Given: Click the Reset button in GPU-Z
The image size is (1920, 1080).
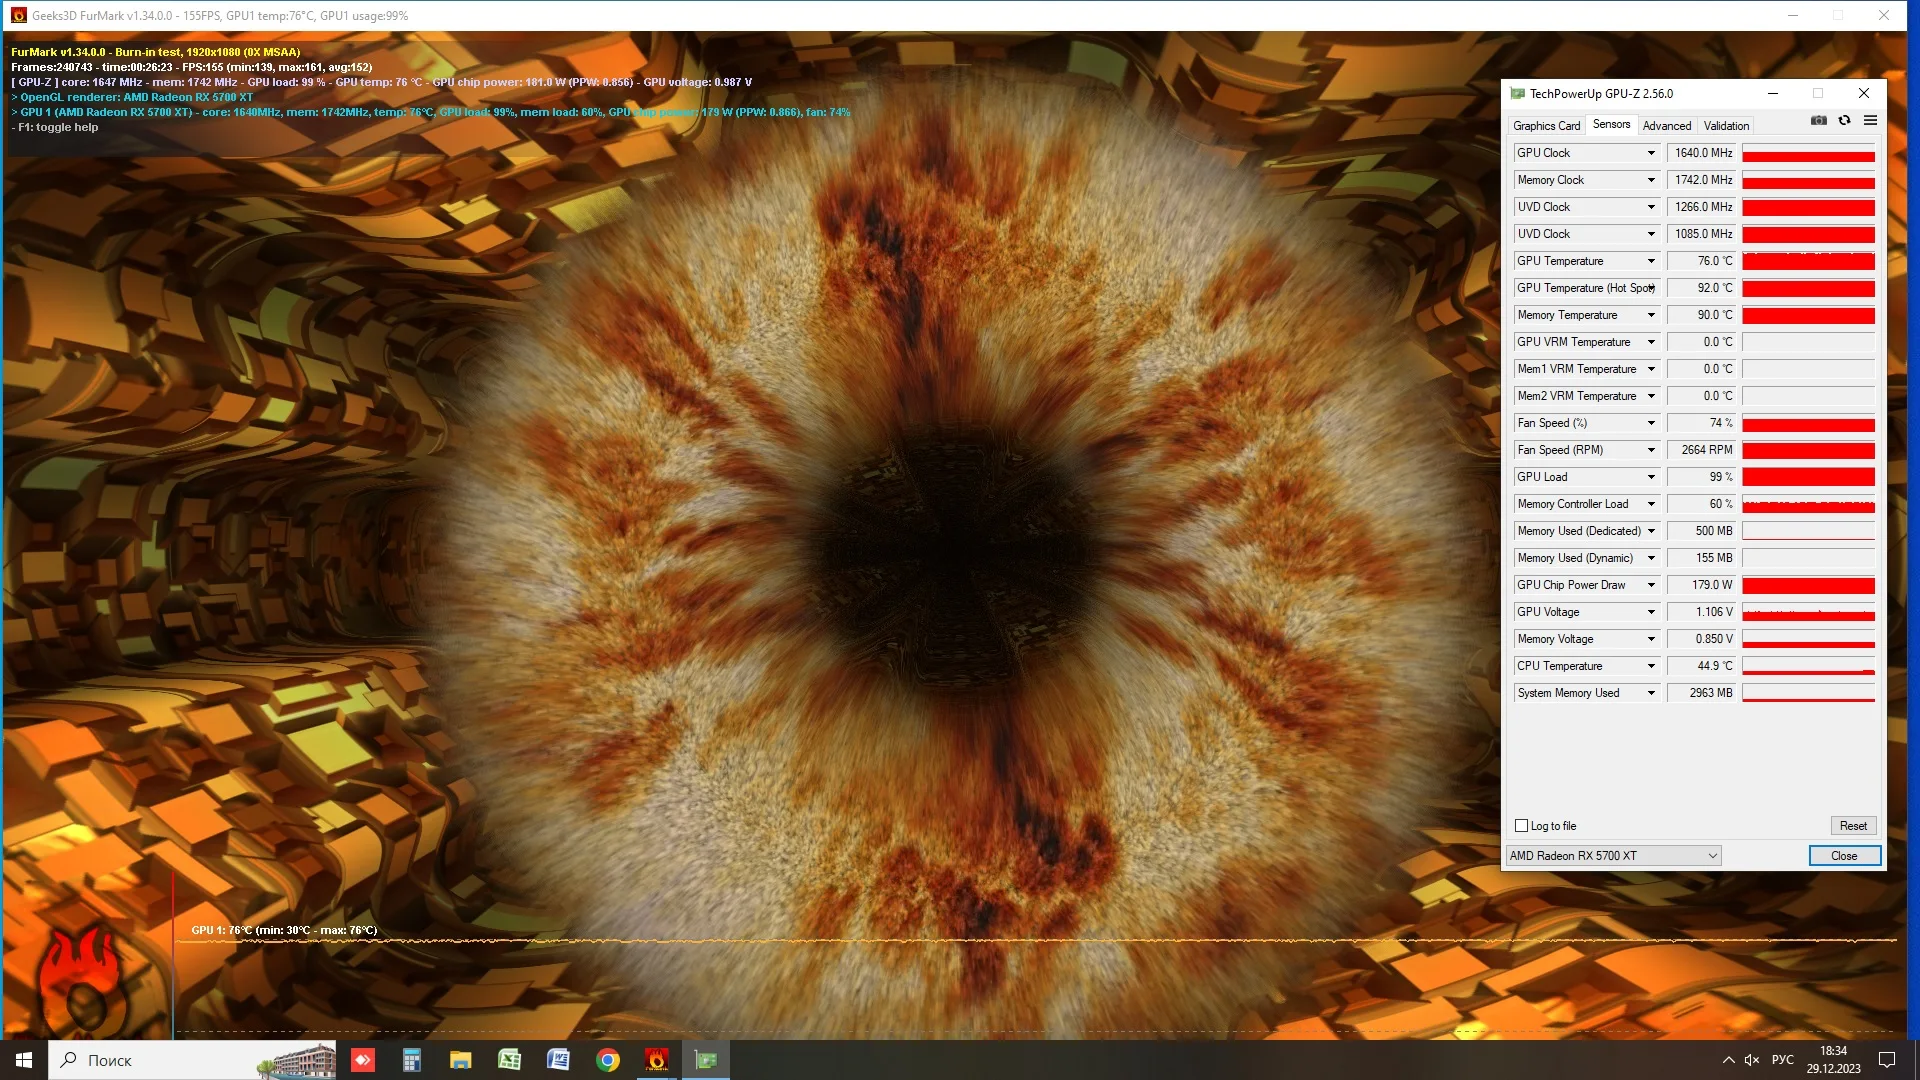Looking at the screenshot, I should [x=1852, y=825].
